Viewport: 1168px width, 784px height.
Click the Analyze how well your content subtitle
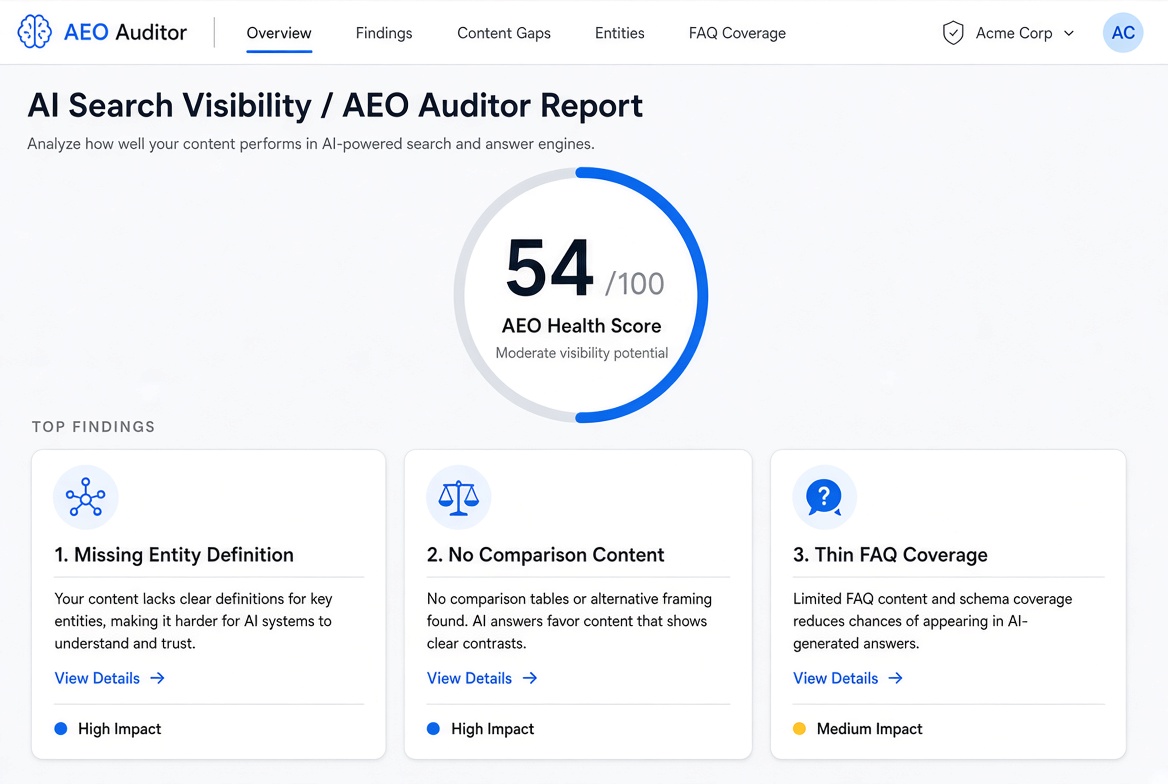(311, 144)
